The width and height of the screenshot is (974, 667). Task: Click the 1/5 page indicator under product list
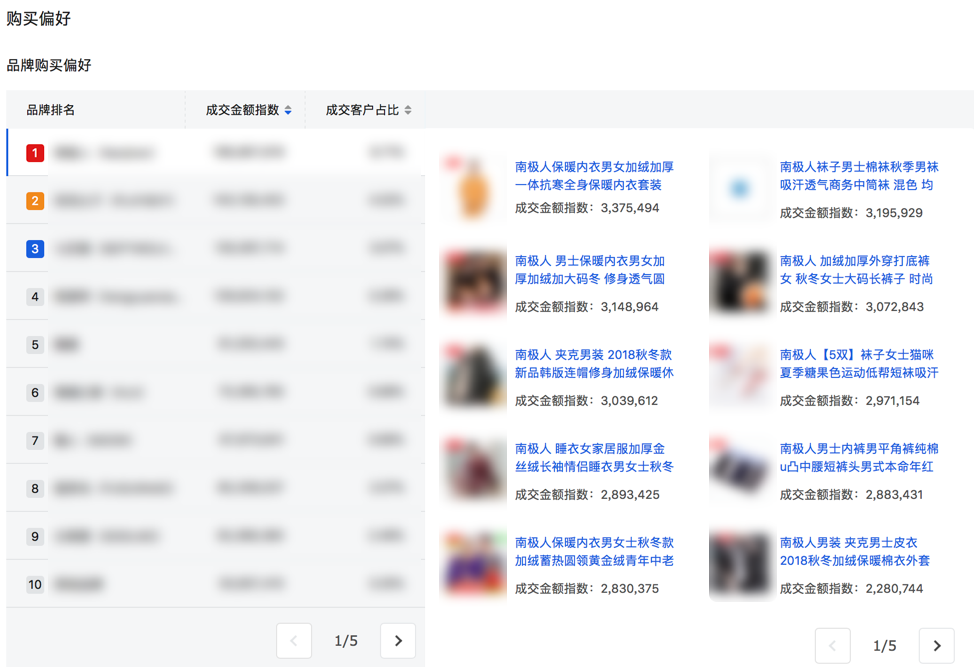click(885, 646)
